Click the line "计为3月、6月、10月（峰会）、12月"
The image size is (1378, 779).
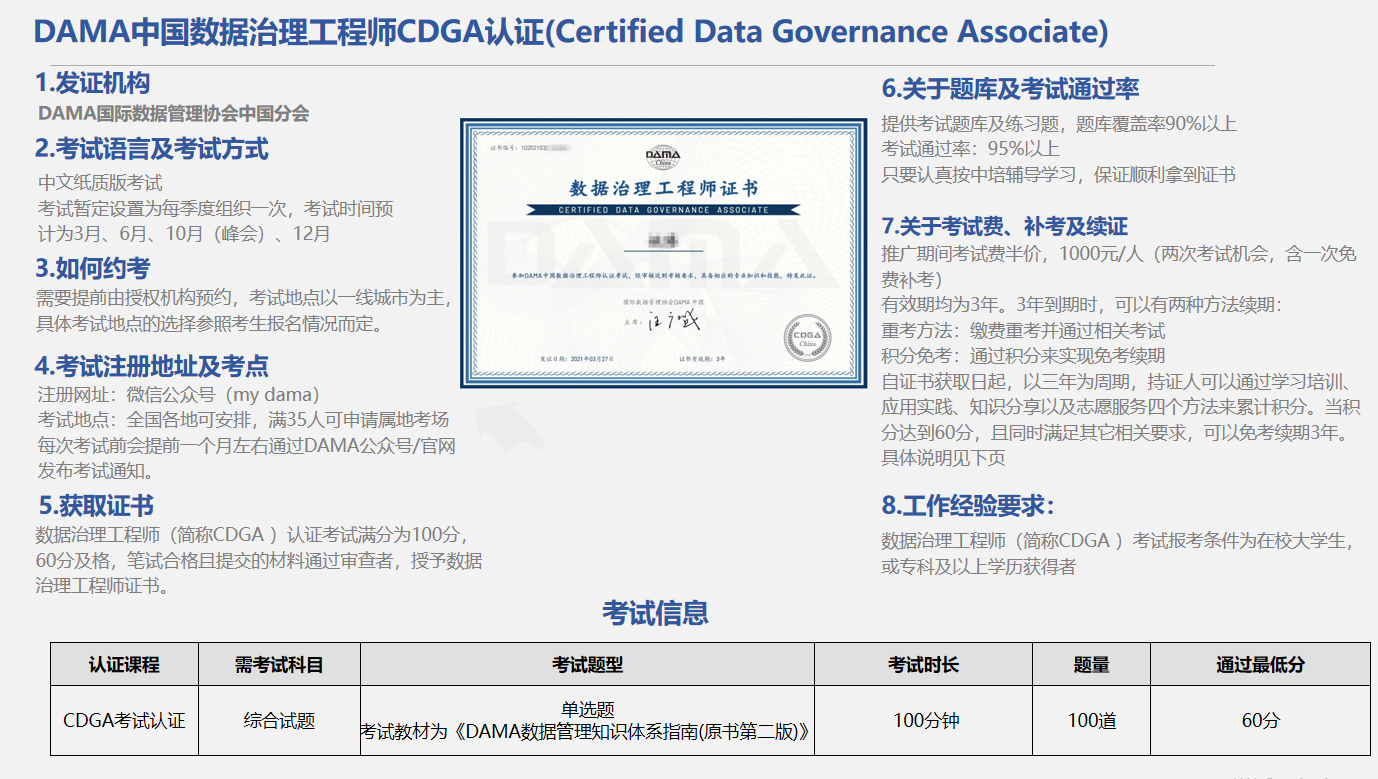[x=184, y=234]
